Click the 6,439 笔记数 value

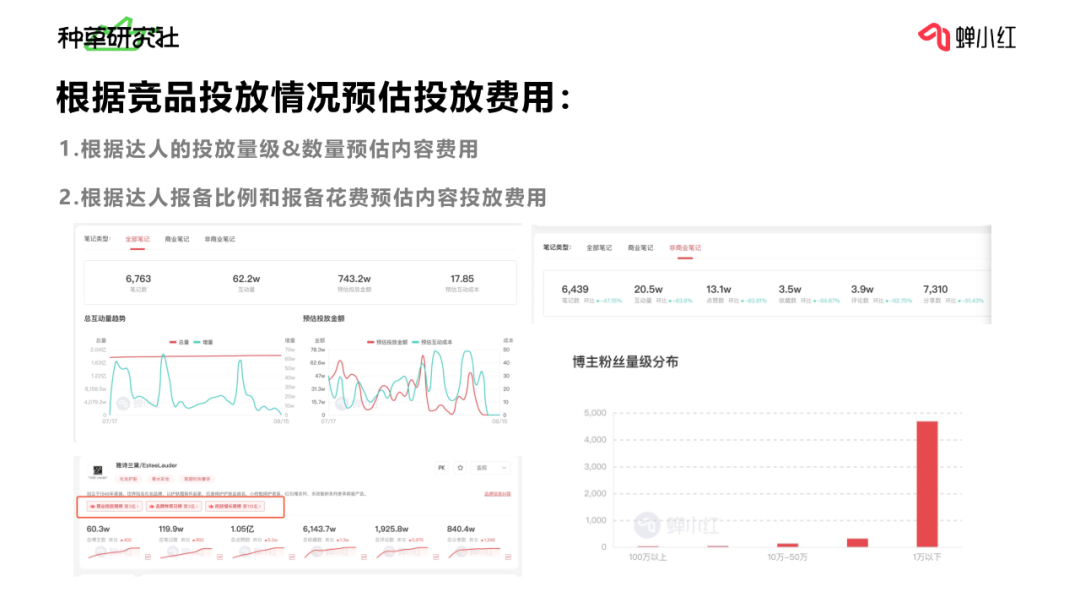pyautogui.click(x=575, y=289)
